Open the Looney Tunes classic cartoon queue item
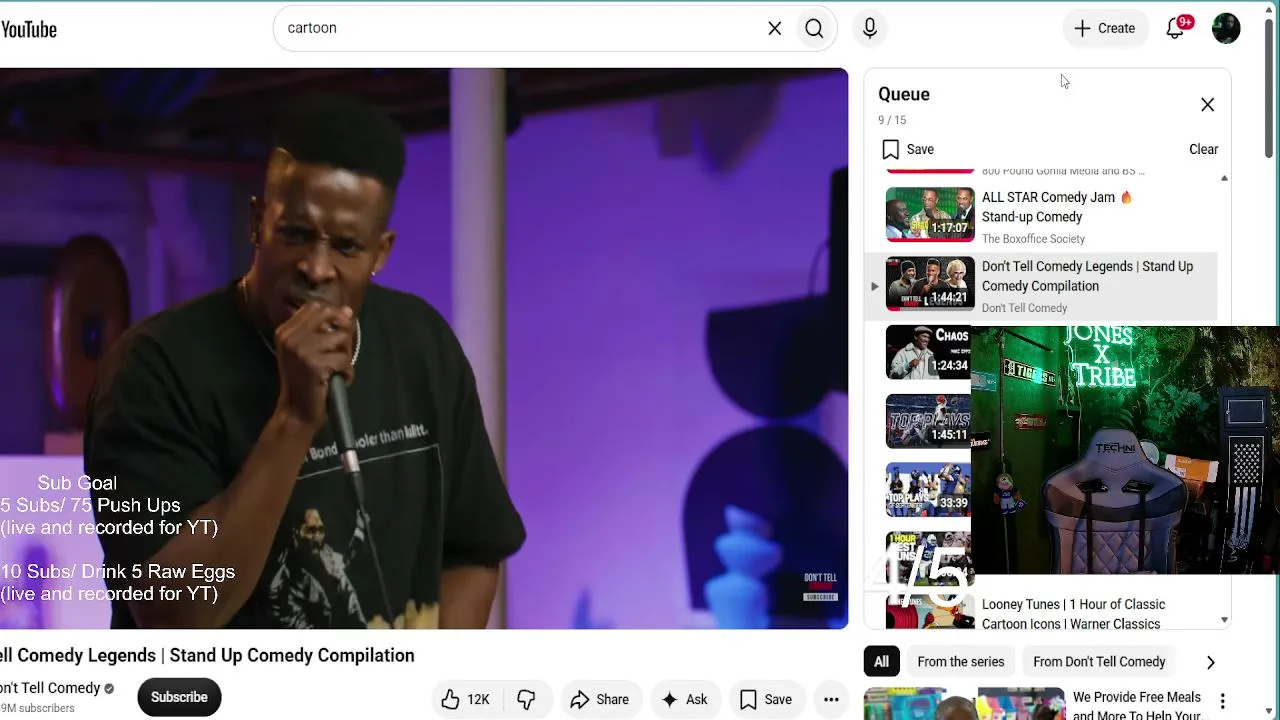Viewport: 1280px width, 720px height. 1073,613
